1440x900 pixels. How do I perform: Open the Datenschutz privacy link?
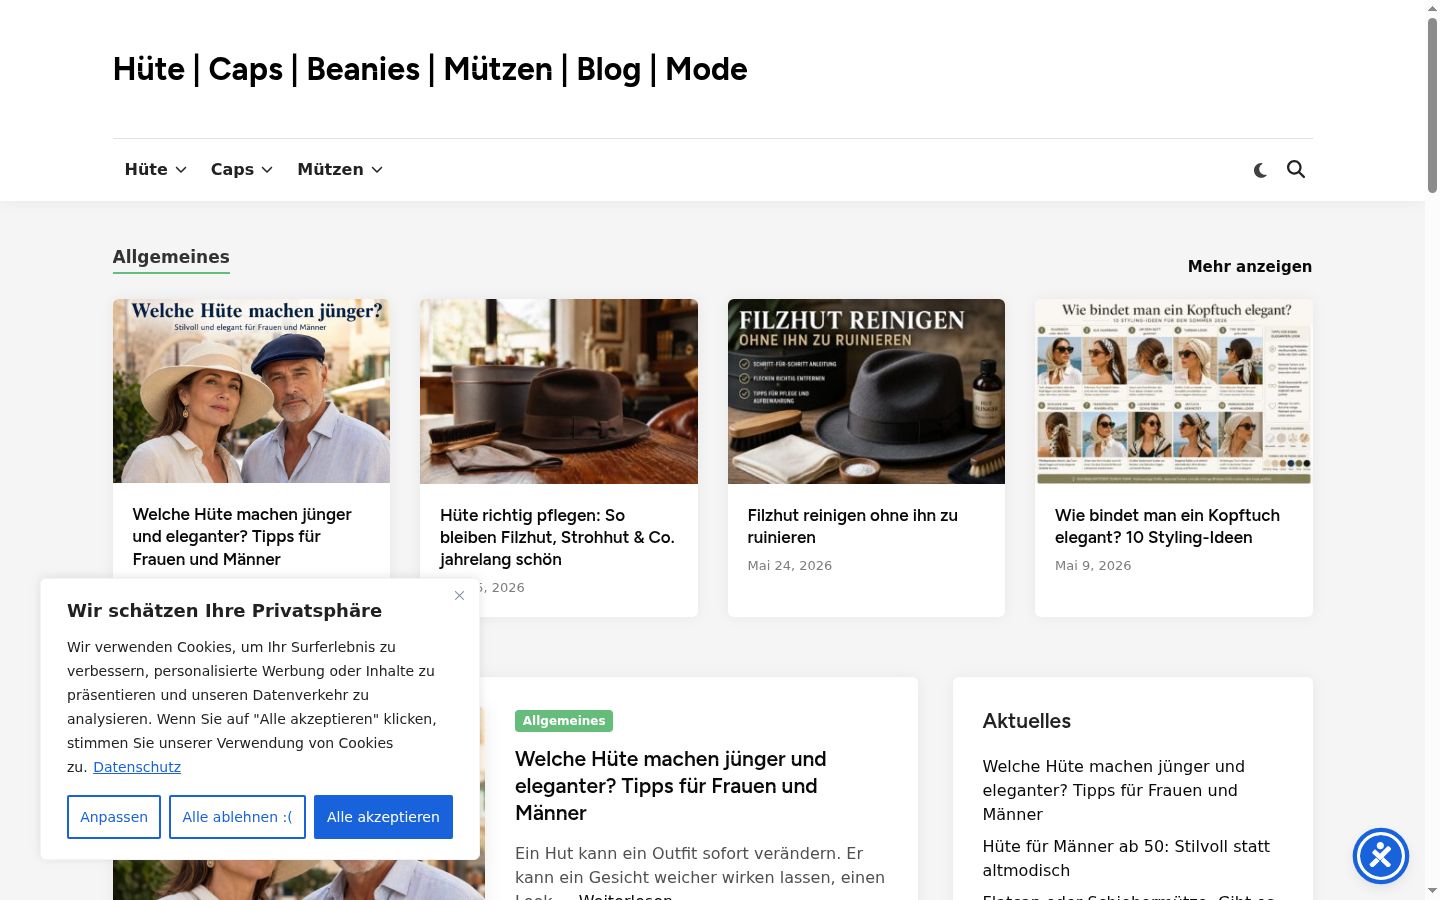pos(137,767)
